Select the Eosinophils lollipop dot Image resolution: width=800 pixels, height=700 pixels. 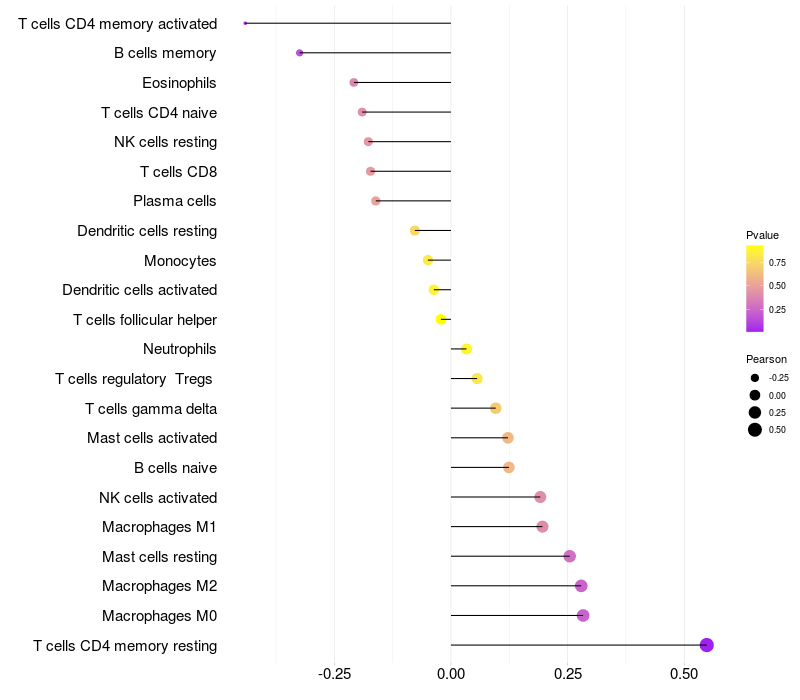353,82
